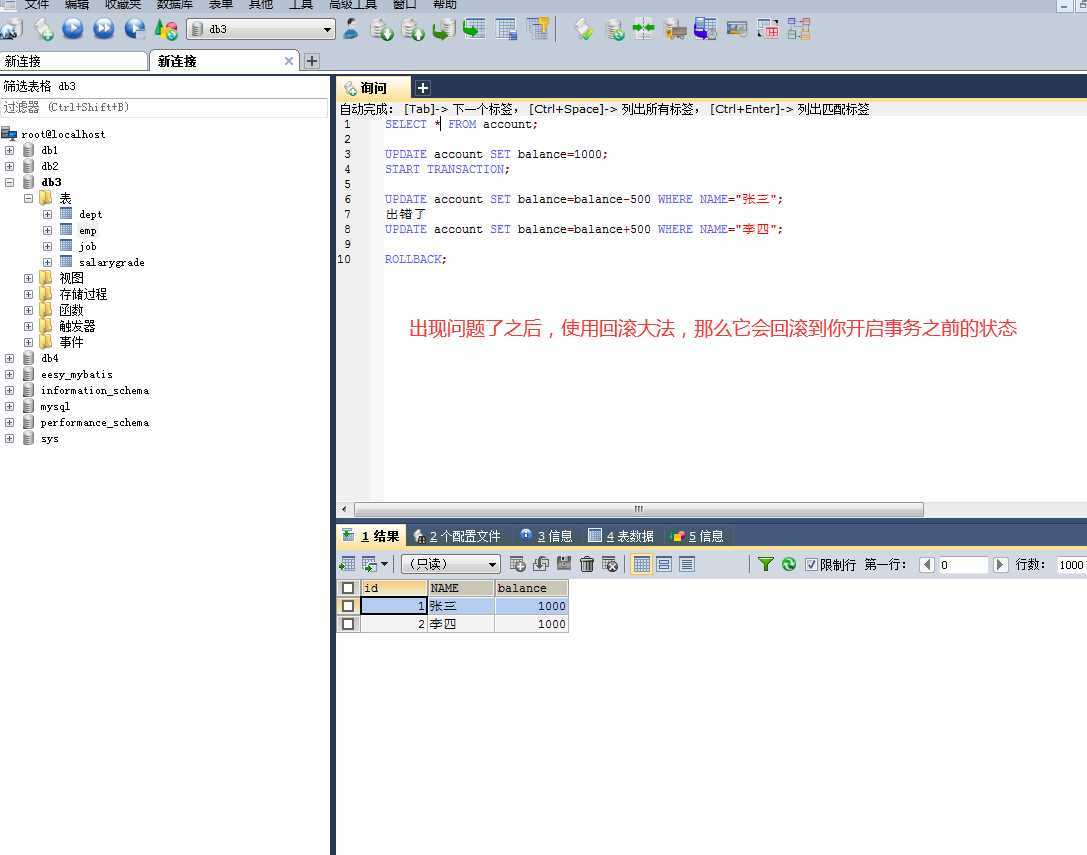Expand the information_schema database node

click(x=9, y=390)
